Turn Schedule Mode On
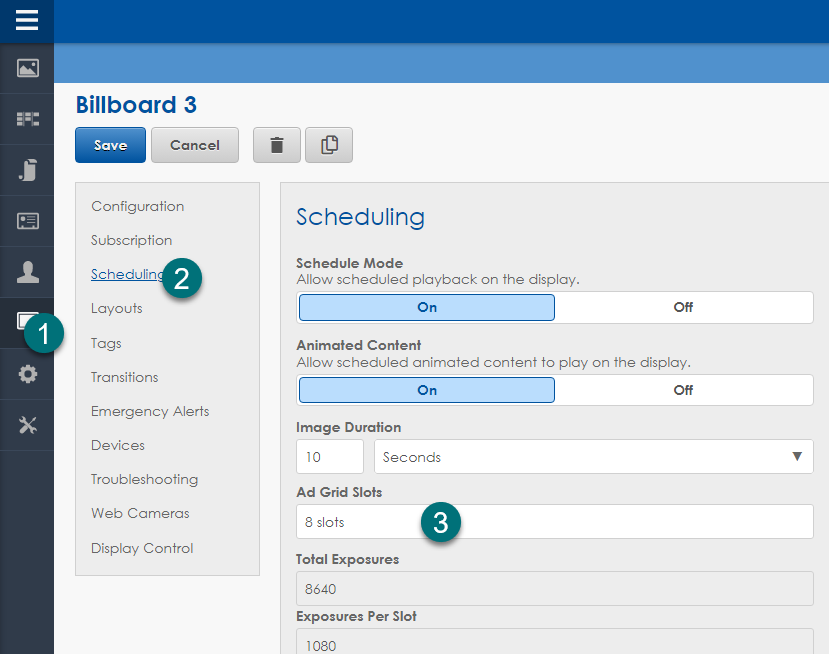The image size is (829, 654). (x=427, y=307)
